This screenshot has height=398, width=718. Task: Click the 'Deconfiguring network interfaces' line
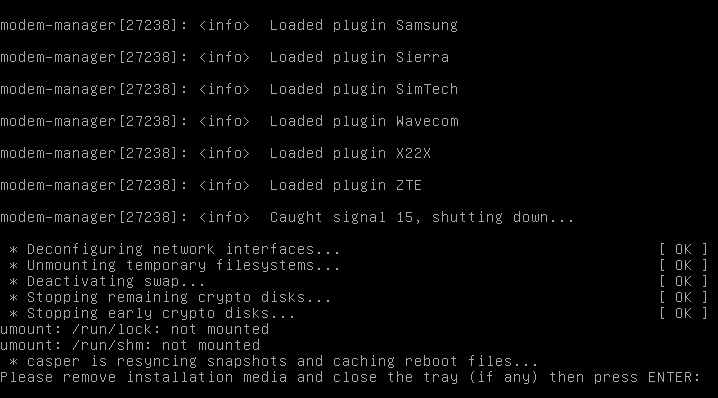point(175,250)
